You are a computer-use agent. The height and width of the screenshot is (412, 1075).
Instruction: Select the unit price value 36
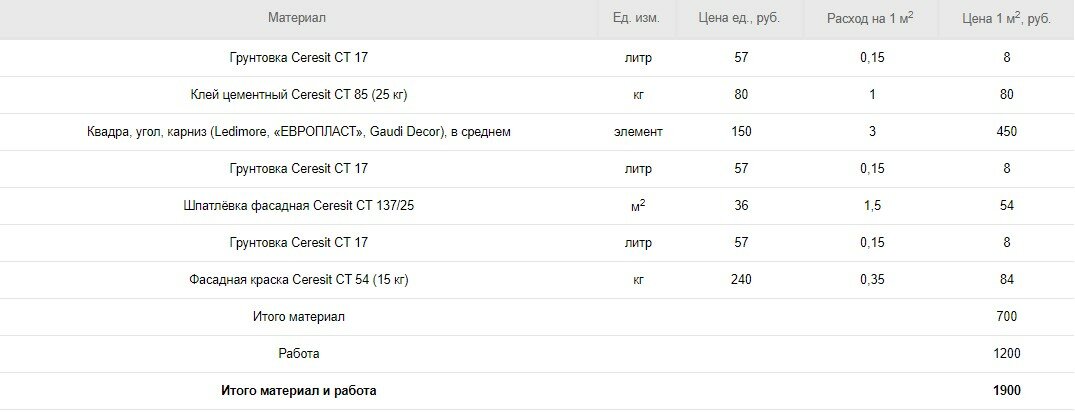click(x=740, y=206)
